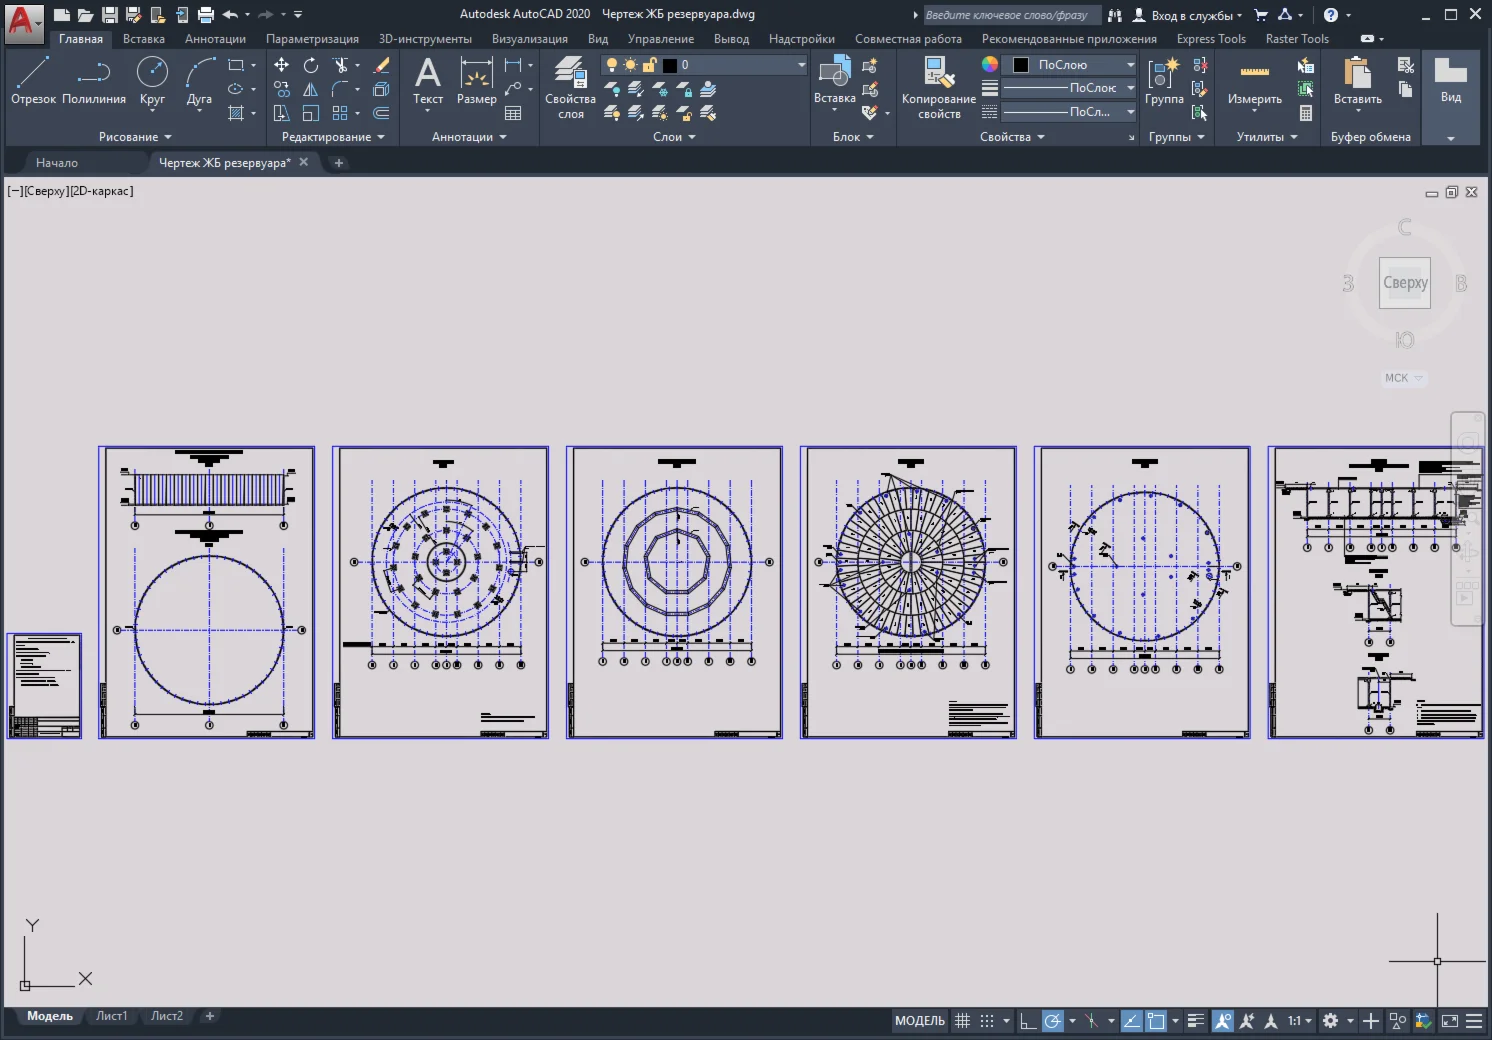Screen dimensions: 1492x1040
Task: Toggle annotation visibility in status bar
Action: (1223, 1021)
